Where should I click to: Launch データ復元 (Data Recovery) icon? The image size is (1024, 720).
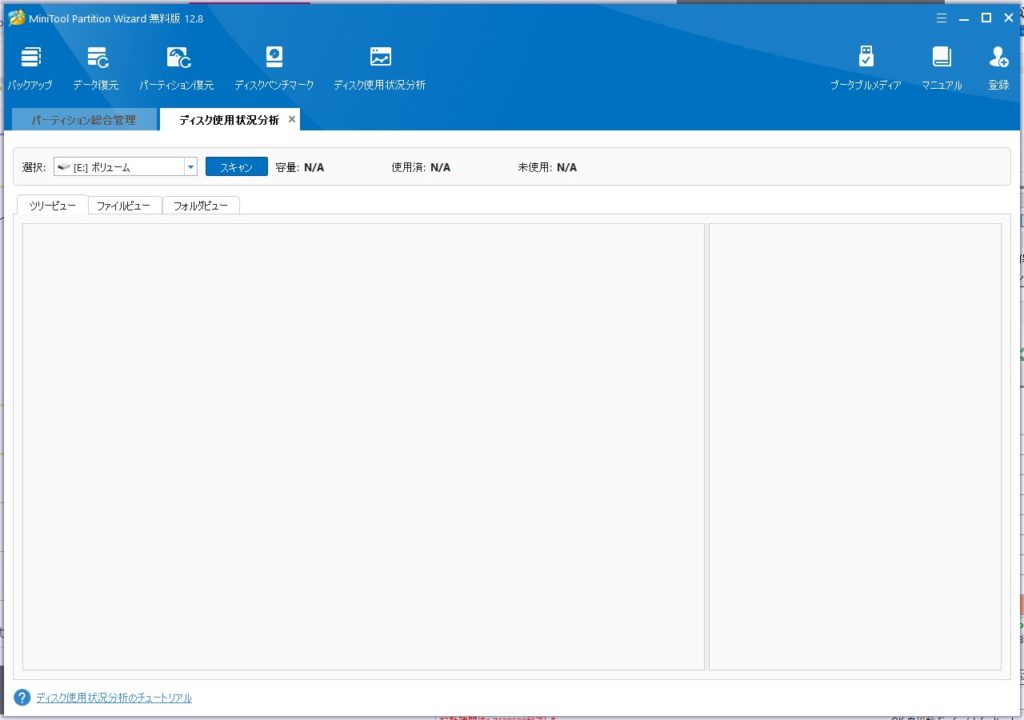point(96,58)
